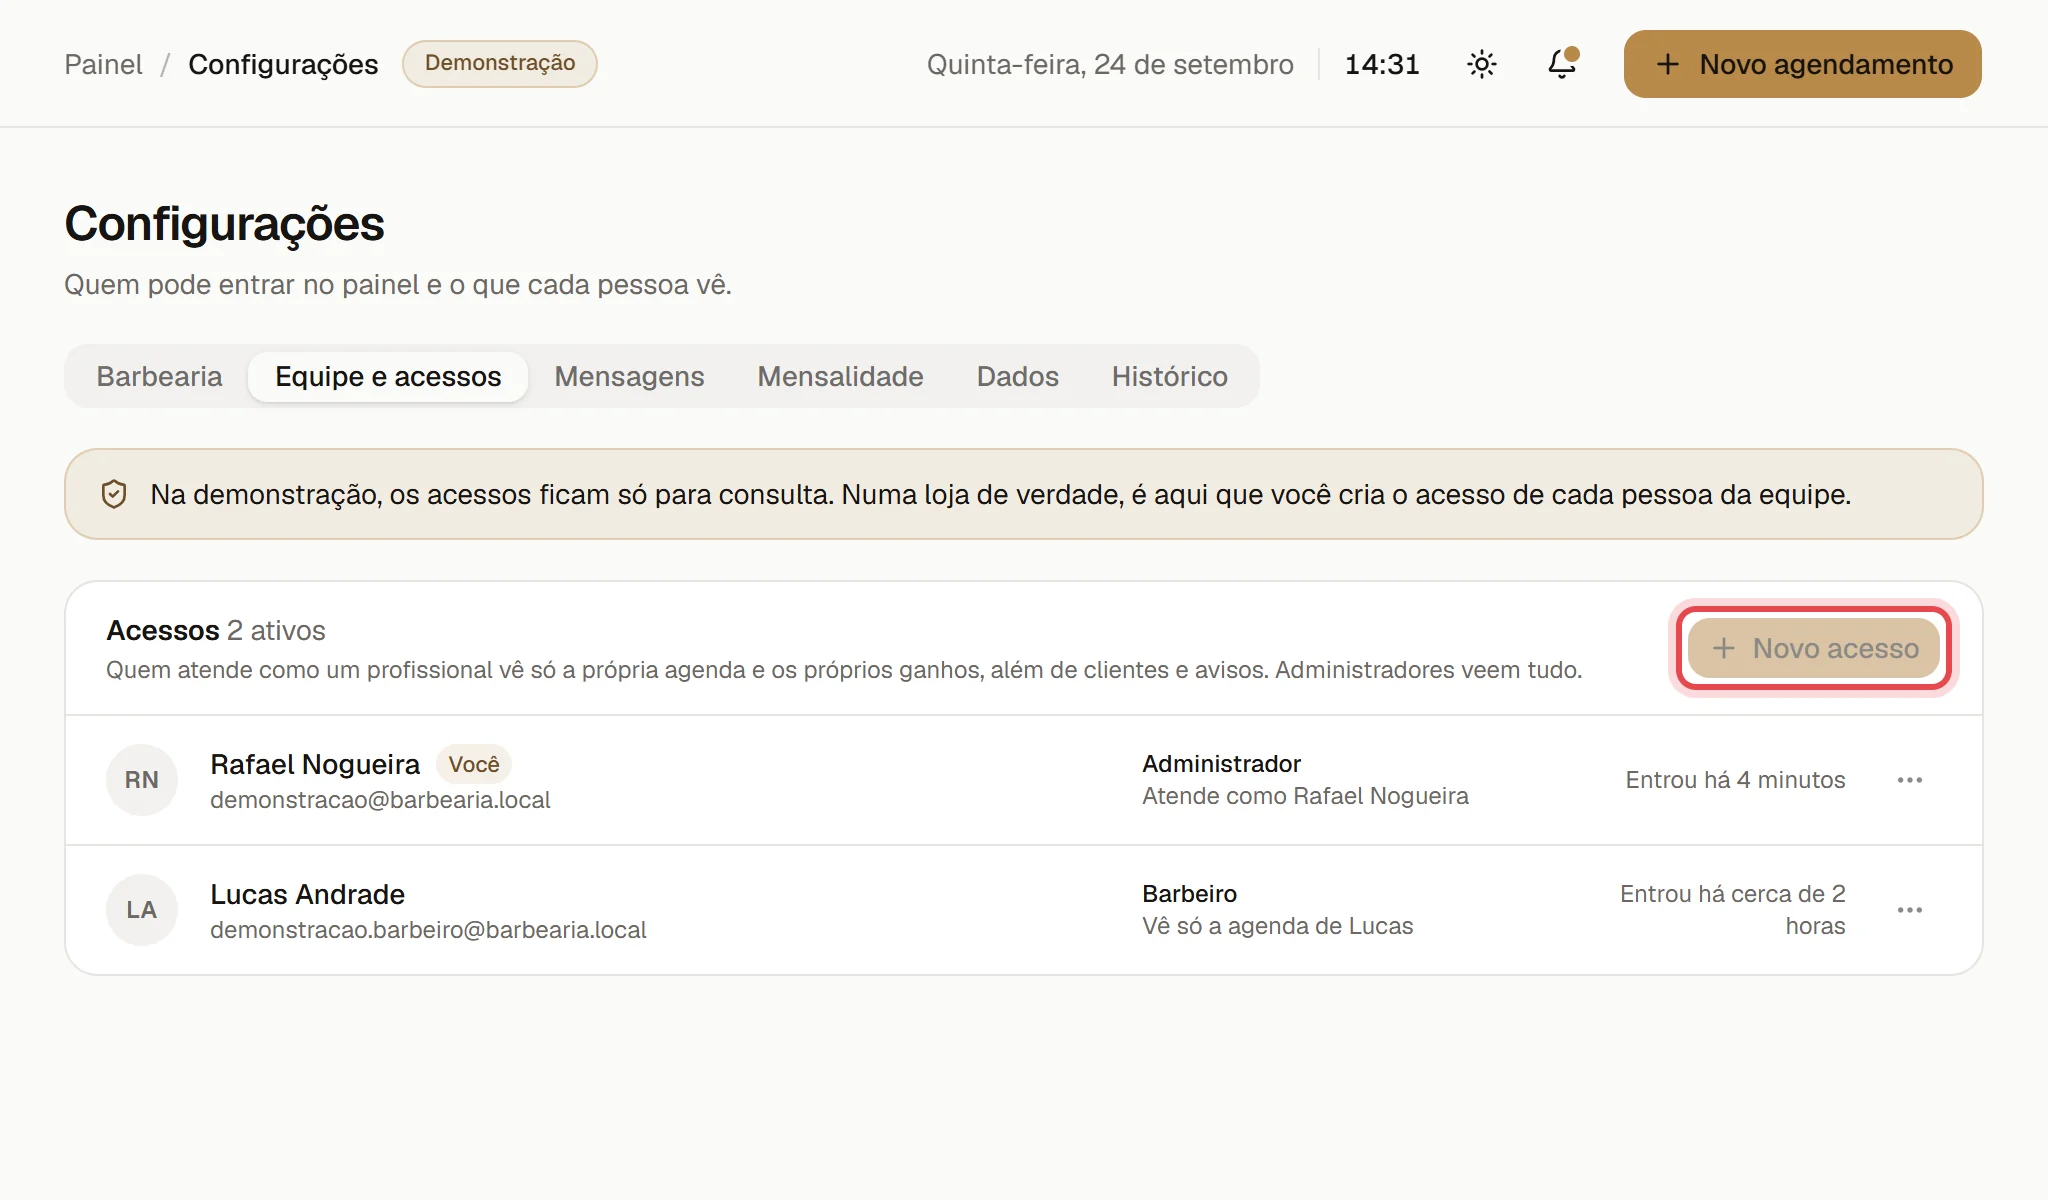Click the name Rafael Nogueira
2048x1200 pixels.
point(315,764)
